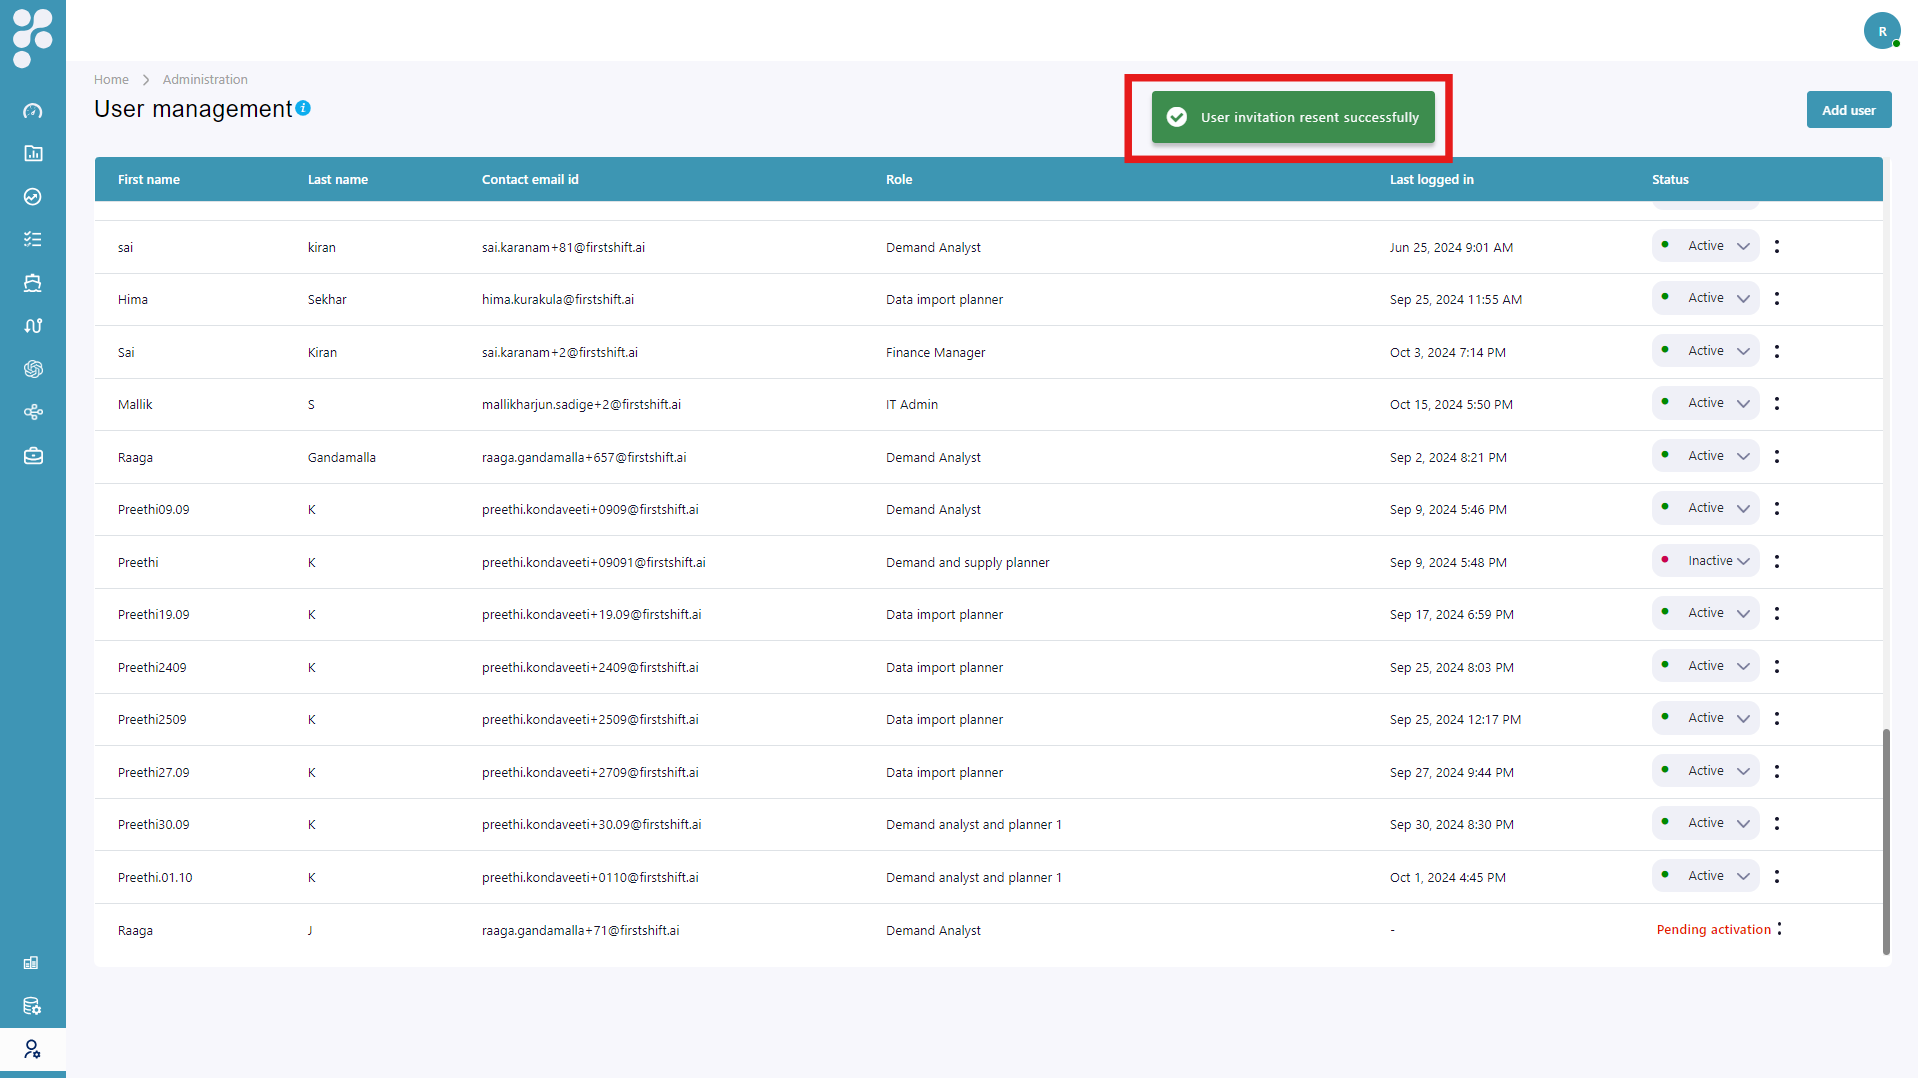The image size is (1918, 1078).
Task: Open the bar chart report icon in the sidebar
Action: (x=33, y=154)
